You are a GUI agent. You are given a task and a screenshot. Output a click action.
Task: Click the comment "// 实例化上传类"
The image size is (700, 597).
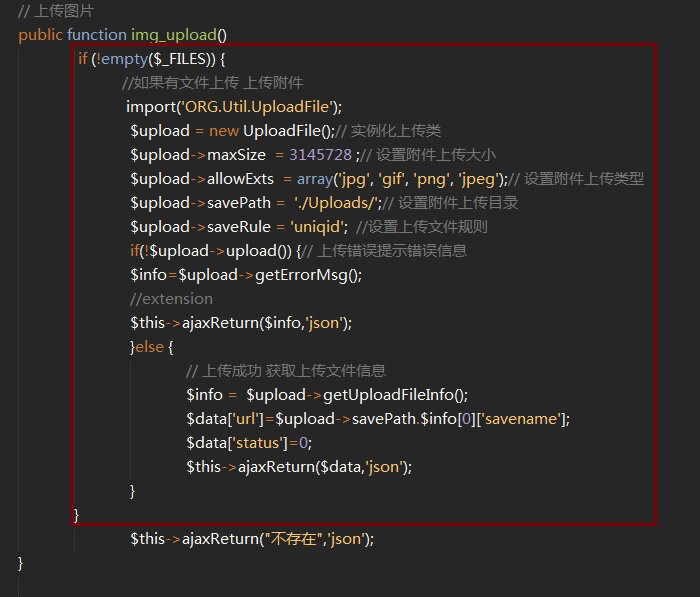point(388,131)
